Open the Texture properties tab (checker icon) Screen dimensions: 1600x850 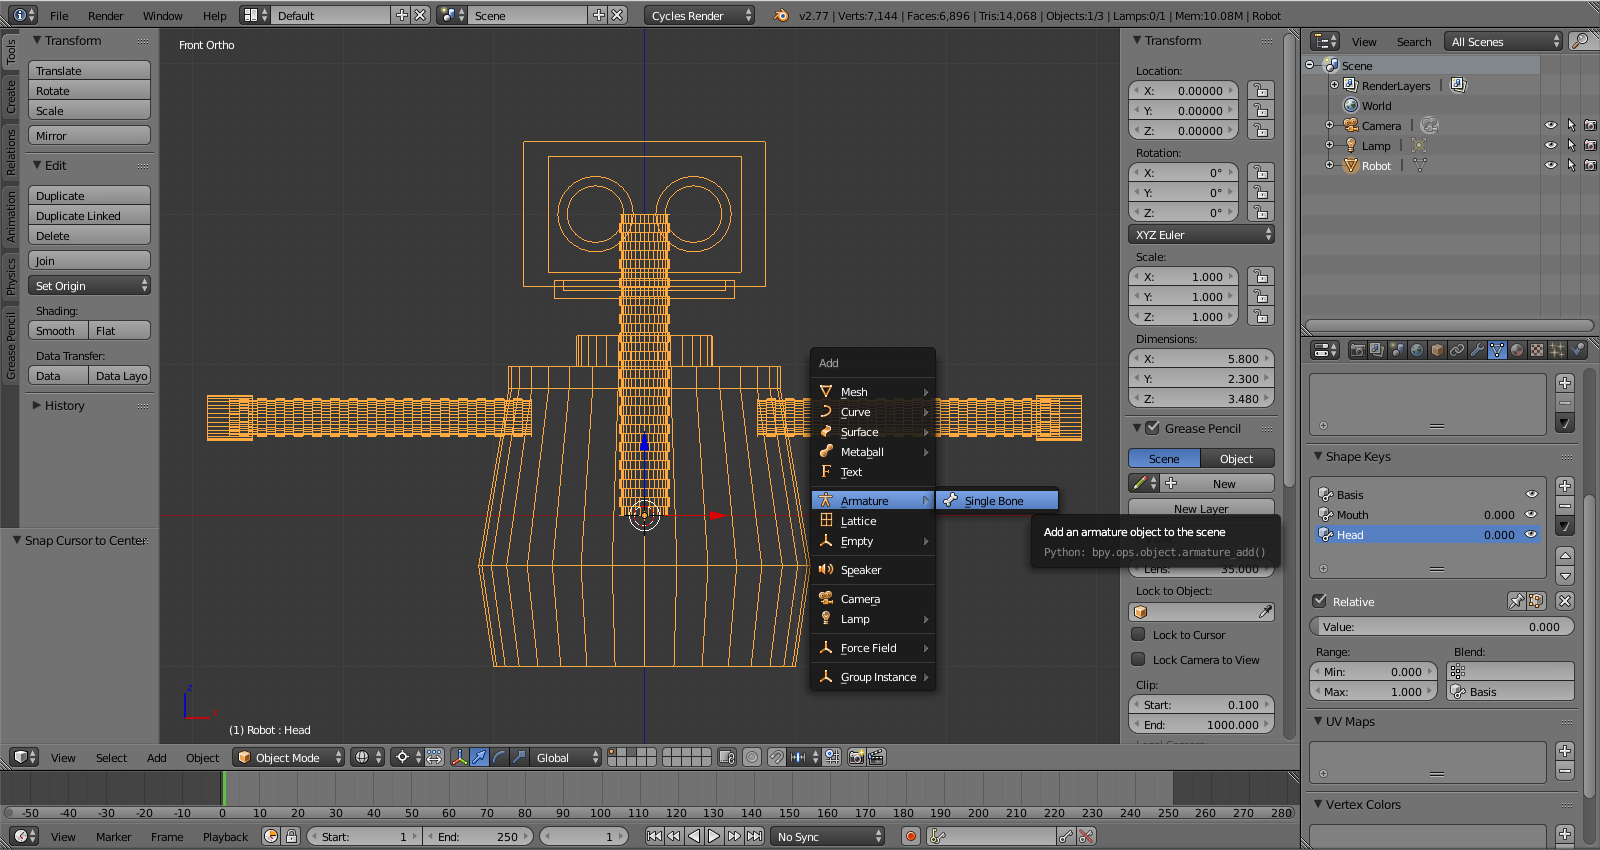coord(1537,350)
